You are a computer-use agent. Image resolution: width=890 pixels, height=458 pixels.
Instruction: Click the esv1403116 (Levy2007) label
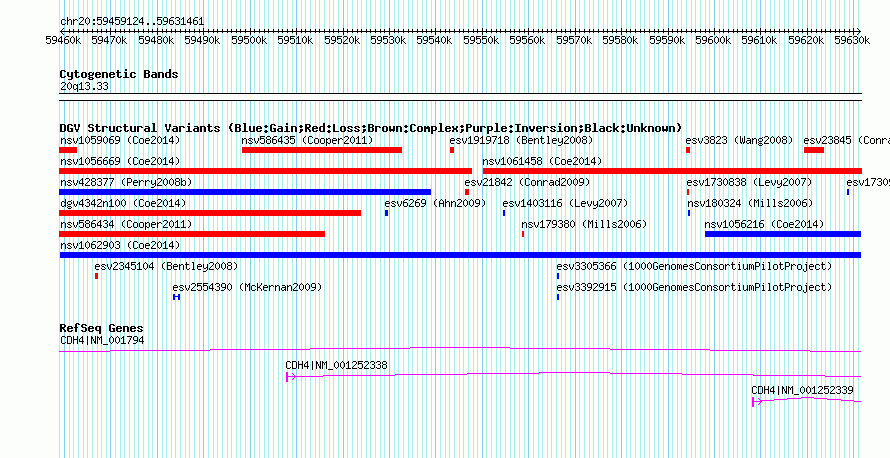point(565,203)
